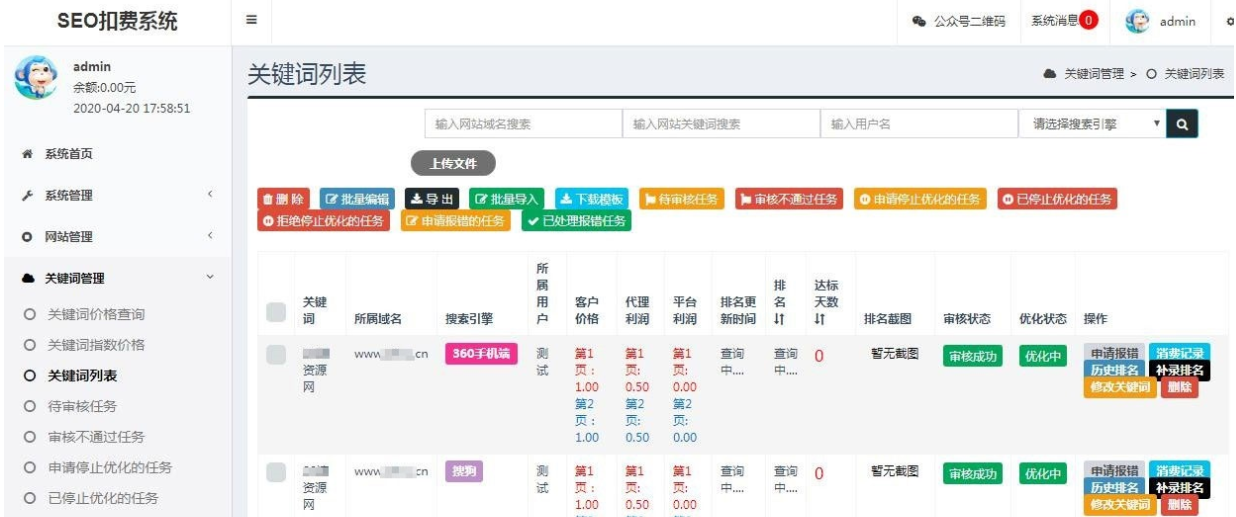The image size is (1236, 517).
Task: Toggle the select-all checkbox in table header
Action: click(276, 313)
